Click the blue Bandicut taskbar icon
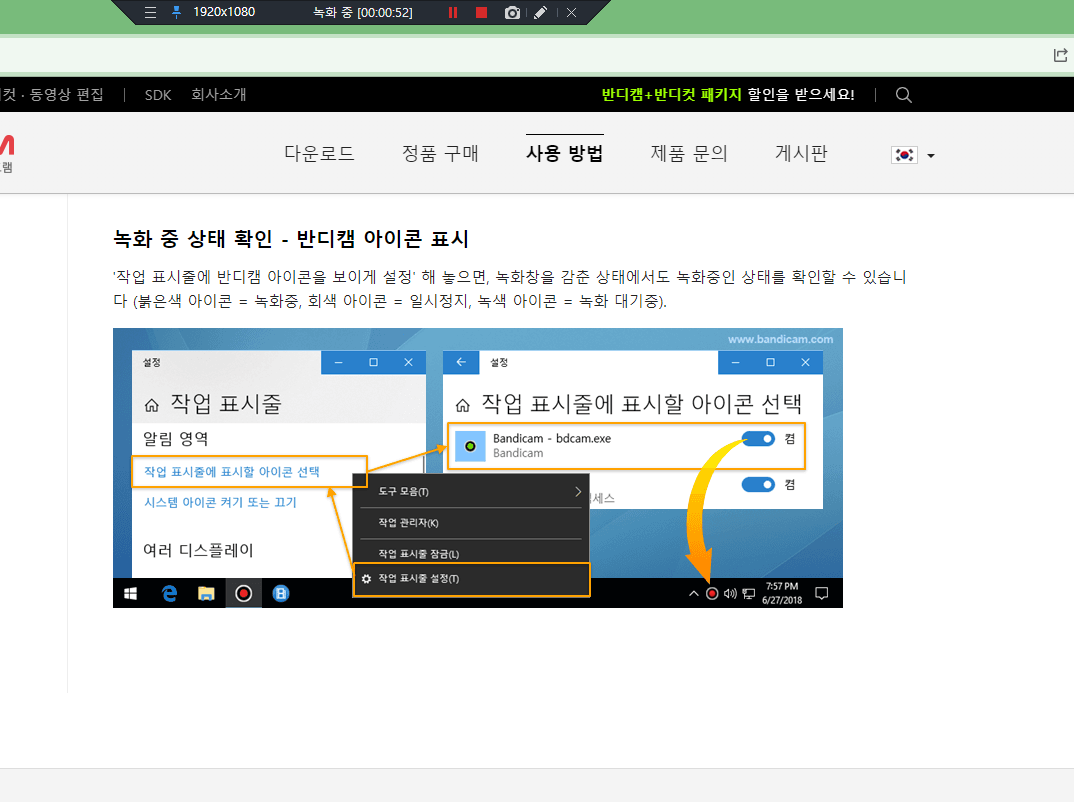The width and height of the screenshot is (1074, 802). 281,593
